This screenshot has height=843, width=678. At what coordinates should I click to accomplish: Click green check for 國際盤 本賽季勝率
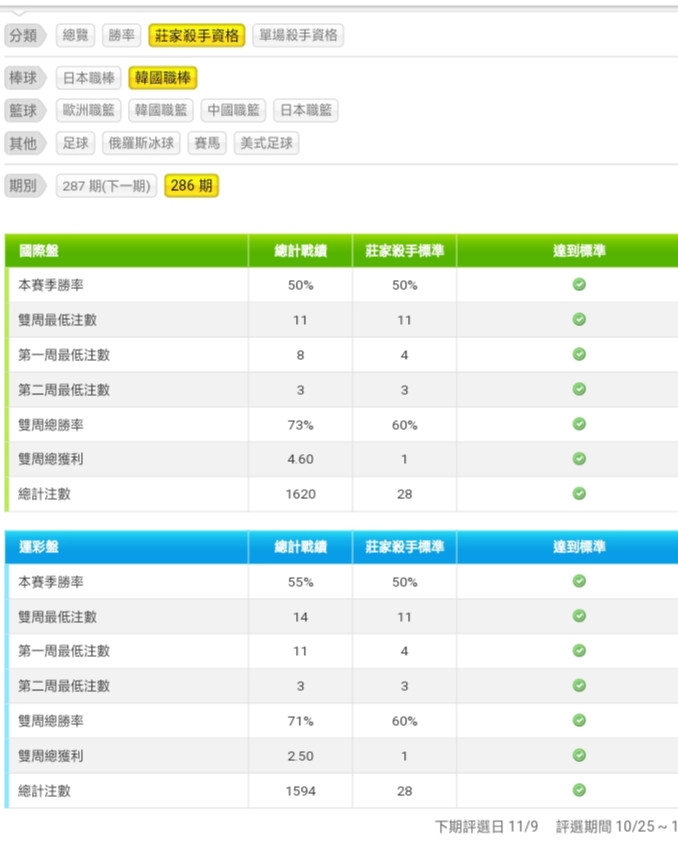[x=578, y=285]
